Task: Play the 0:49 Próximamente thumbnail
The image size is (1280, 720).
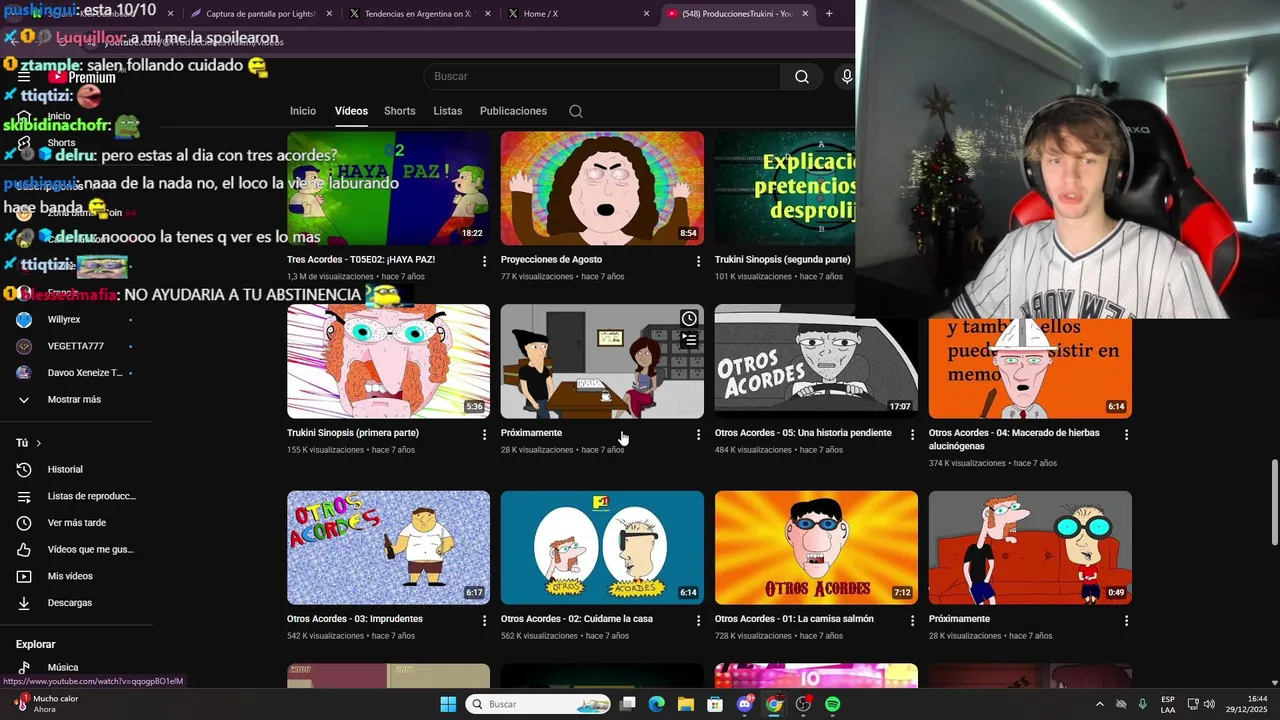Action: (1030, 547)
